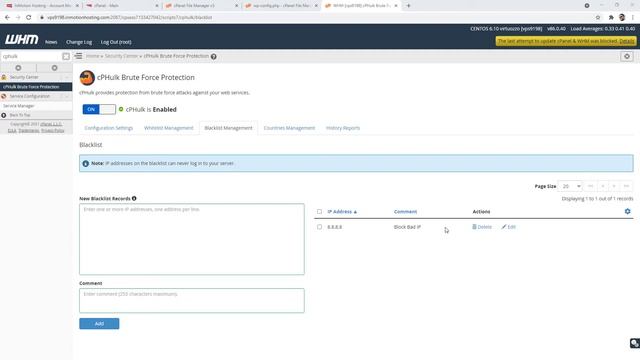Image resolution: width=640 pixels, height=360 pixels.
Task: Click the Add button
Action: [x=99, y=324]
